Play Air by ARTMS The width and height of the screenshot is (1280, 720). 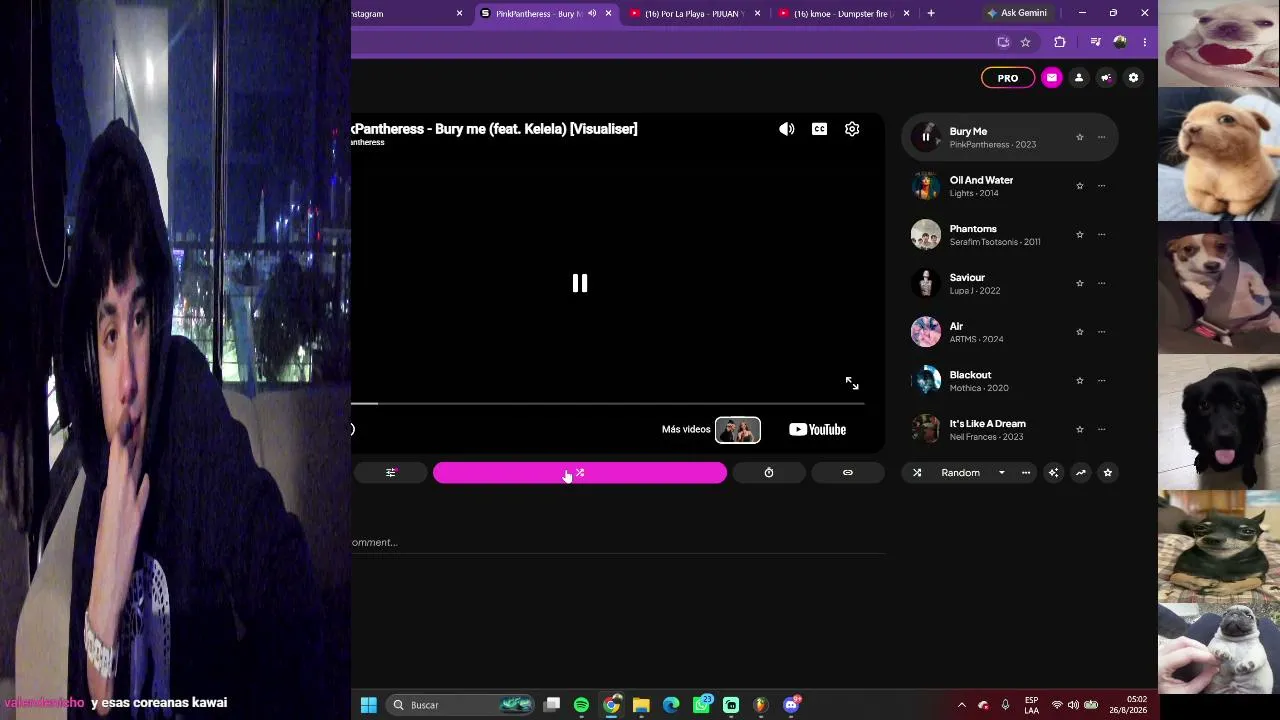point(926,332)
